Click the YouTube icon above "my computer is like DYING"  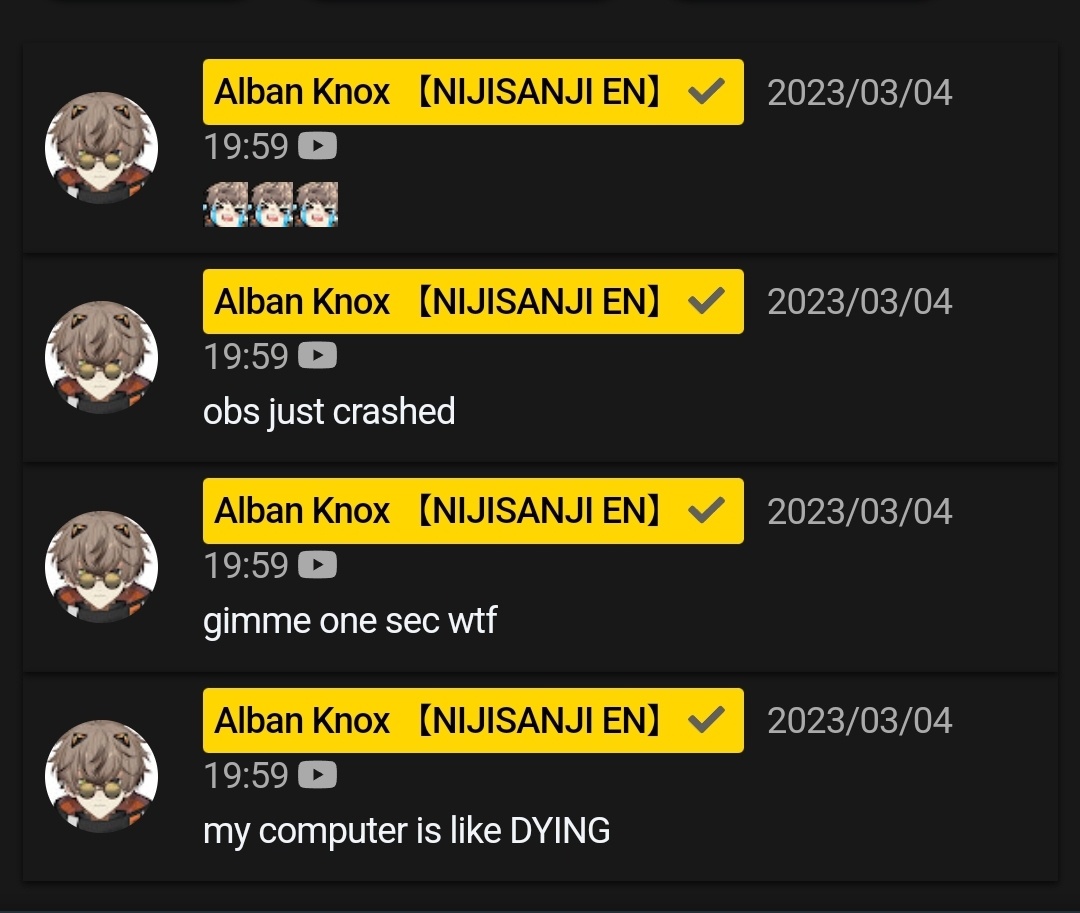[317, 775]
